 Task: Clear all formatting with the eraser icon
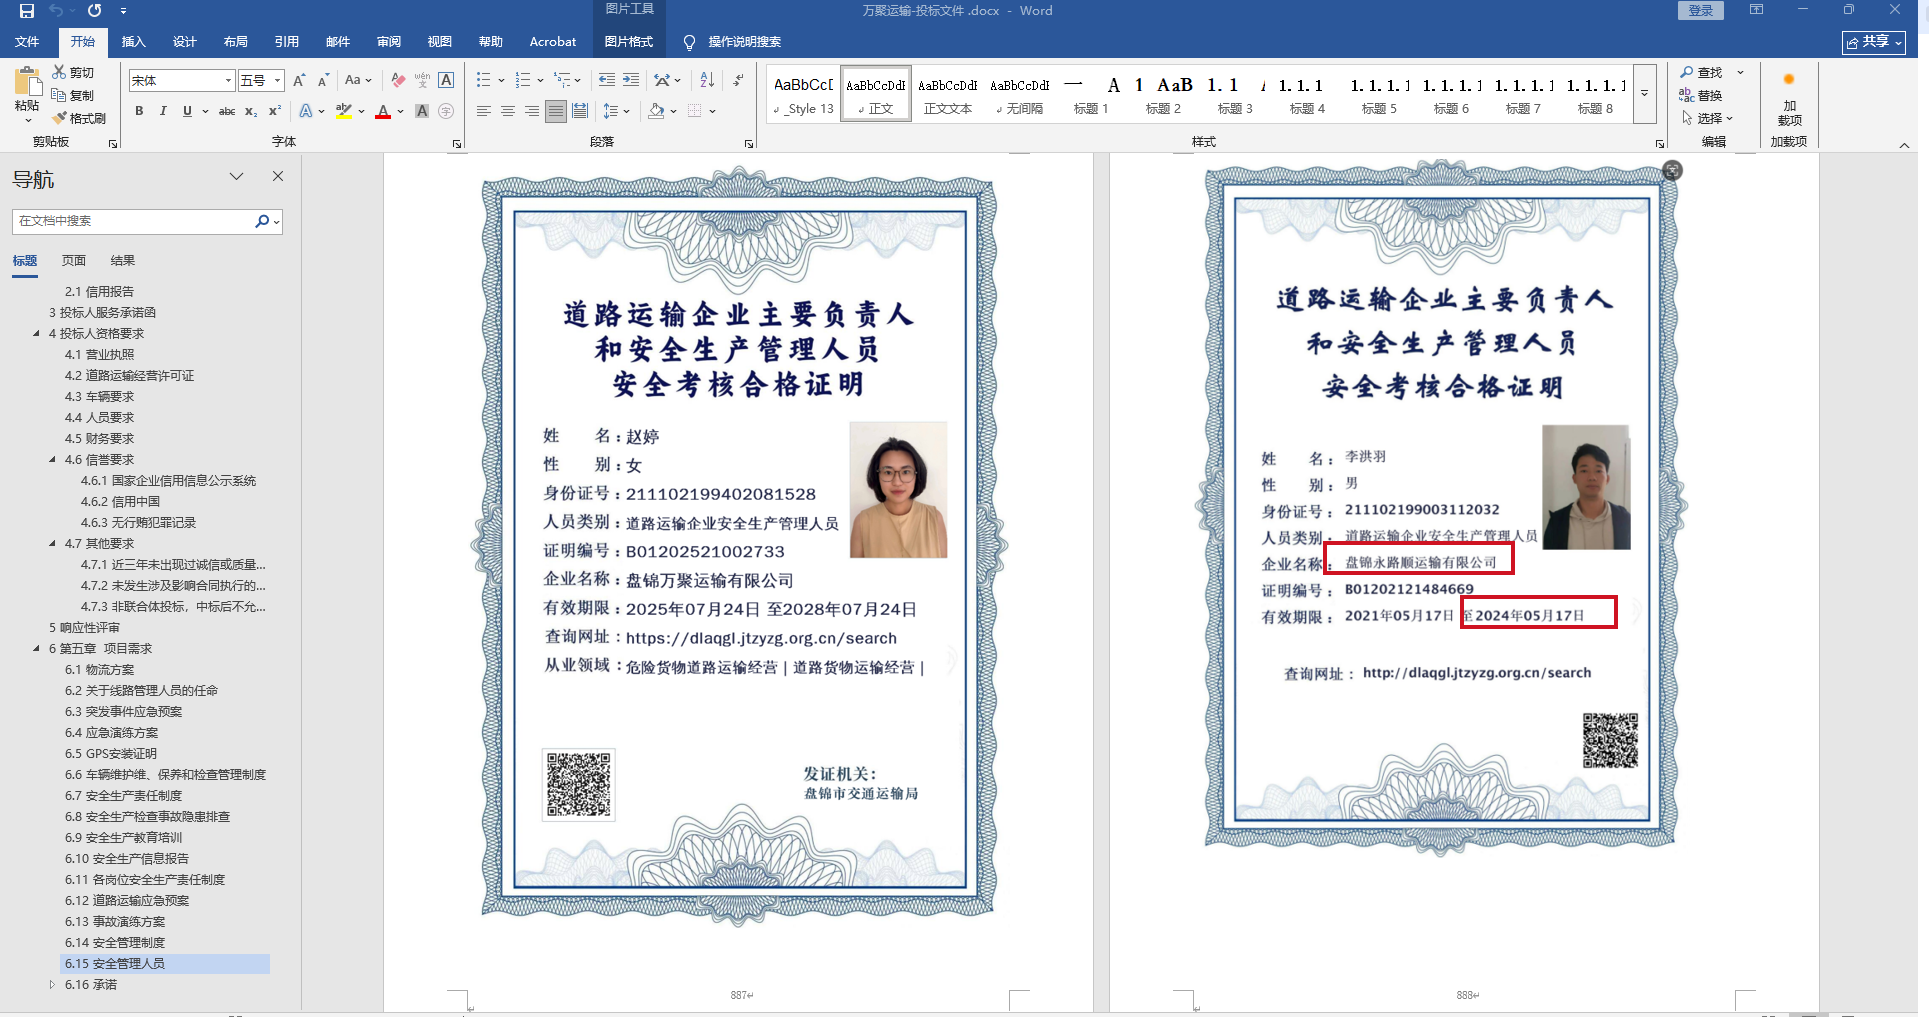tap(399, 80)
